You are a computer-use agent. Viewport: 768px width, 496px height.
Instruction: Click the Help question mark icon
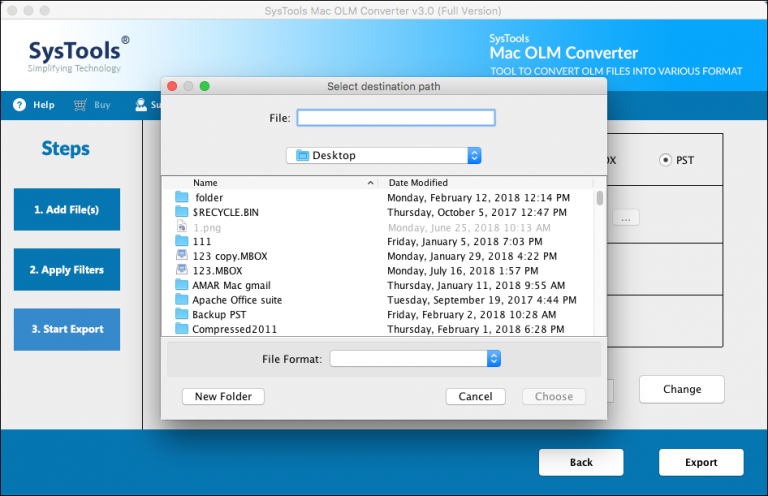19,105
